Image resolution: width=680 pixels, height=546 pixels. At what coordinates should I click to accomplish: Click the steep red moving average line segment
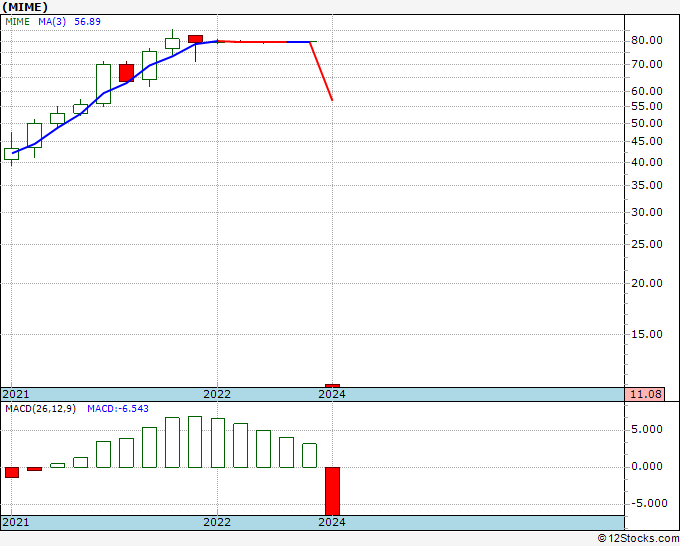click(x=321, y=71)
